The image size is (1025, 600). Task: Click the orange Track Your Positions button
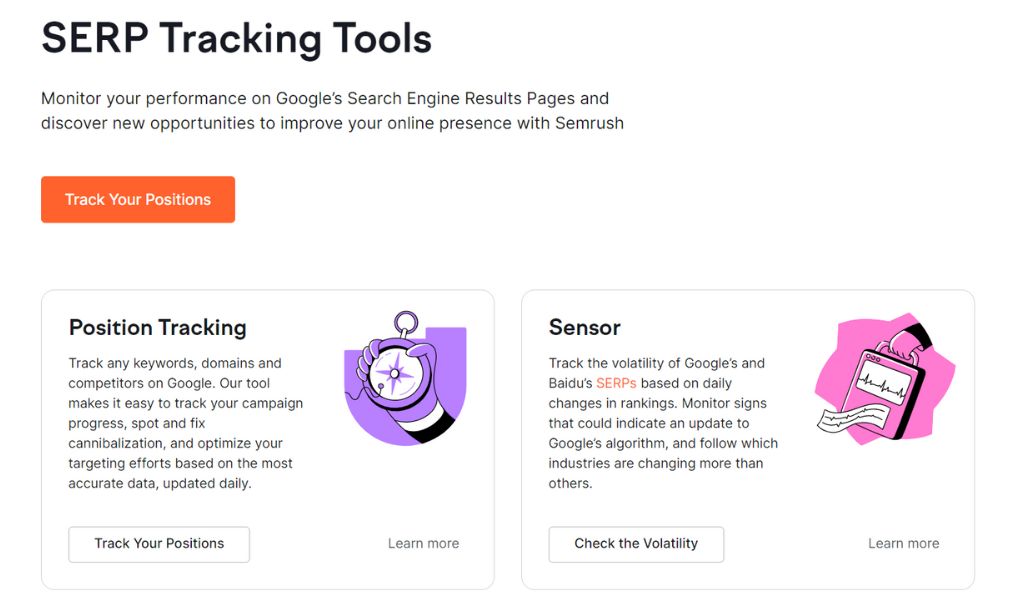pos(138,199)
